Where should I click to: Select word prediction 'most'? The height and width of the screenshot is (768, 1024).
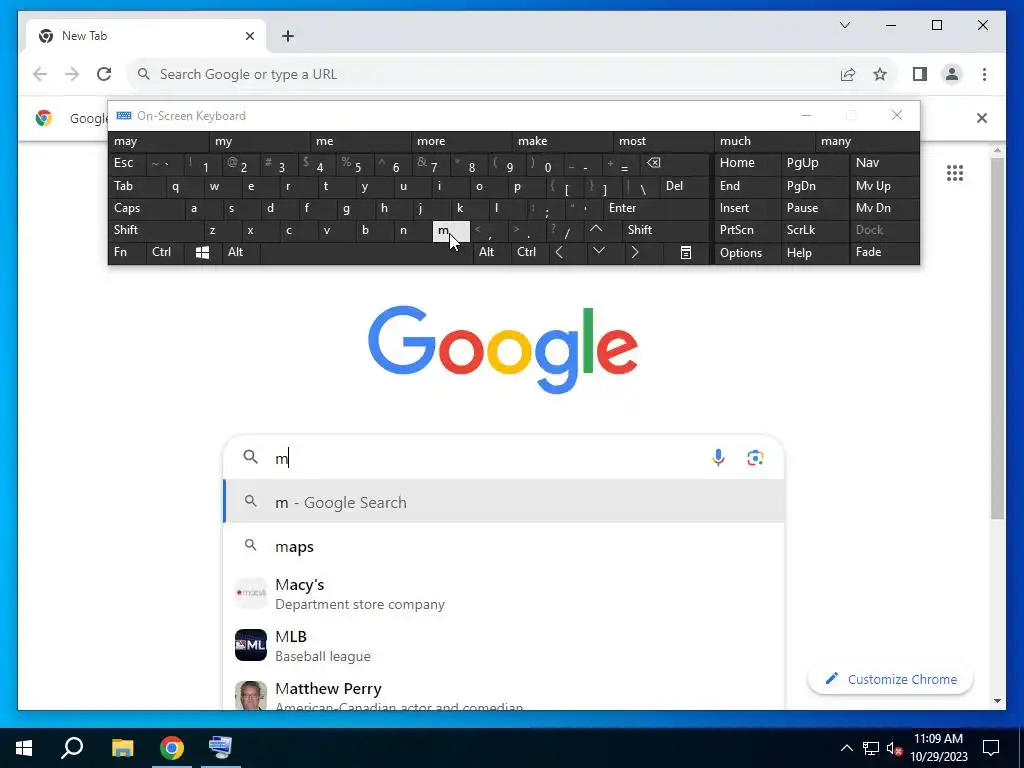click(x=664, y=142)
